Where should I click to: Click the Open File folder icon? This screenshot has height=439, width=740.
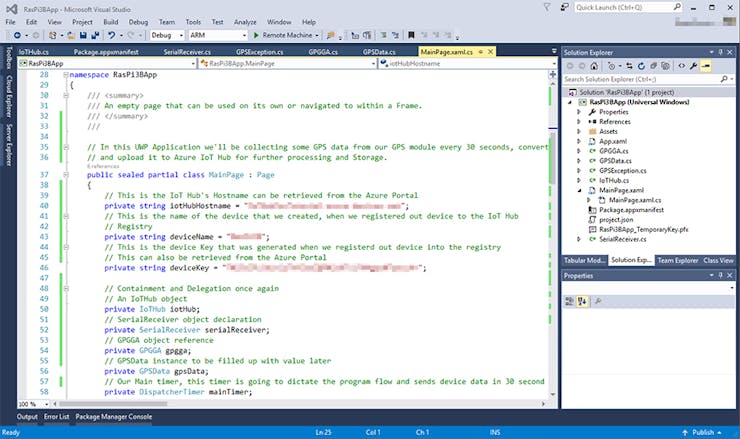71,35
